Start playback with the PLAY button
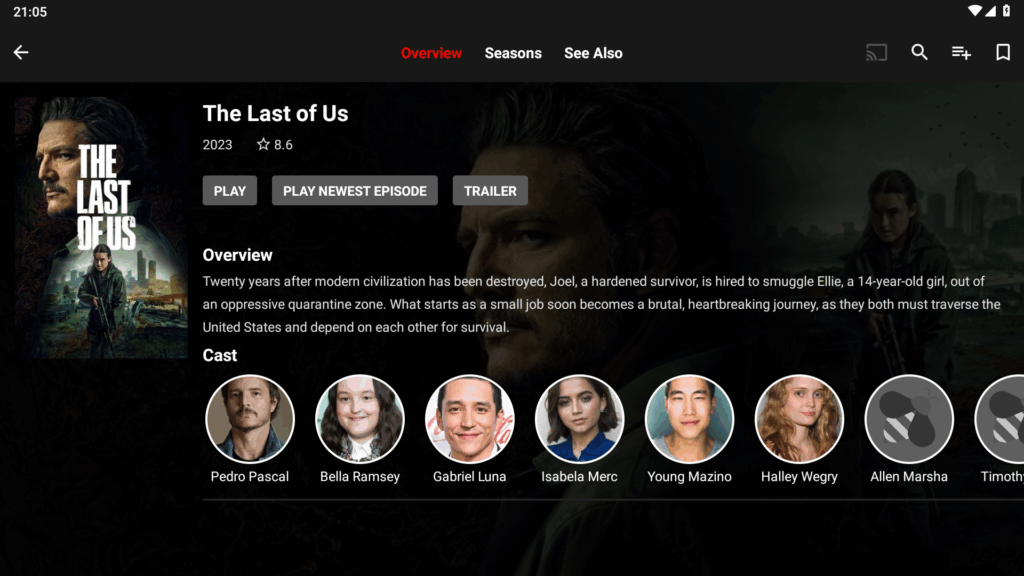Image resolution: width=1024 pixels, height=576 pixels. pyautogui.click(x=230, y=191)
